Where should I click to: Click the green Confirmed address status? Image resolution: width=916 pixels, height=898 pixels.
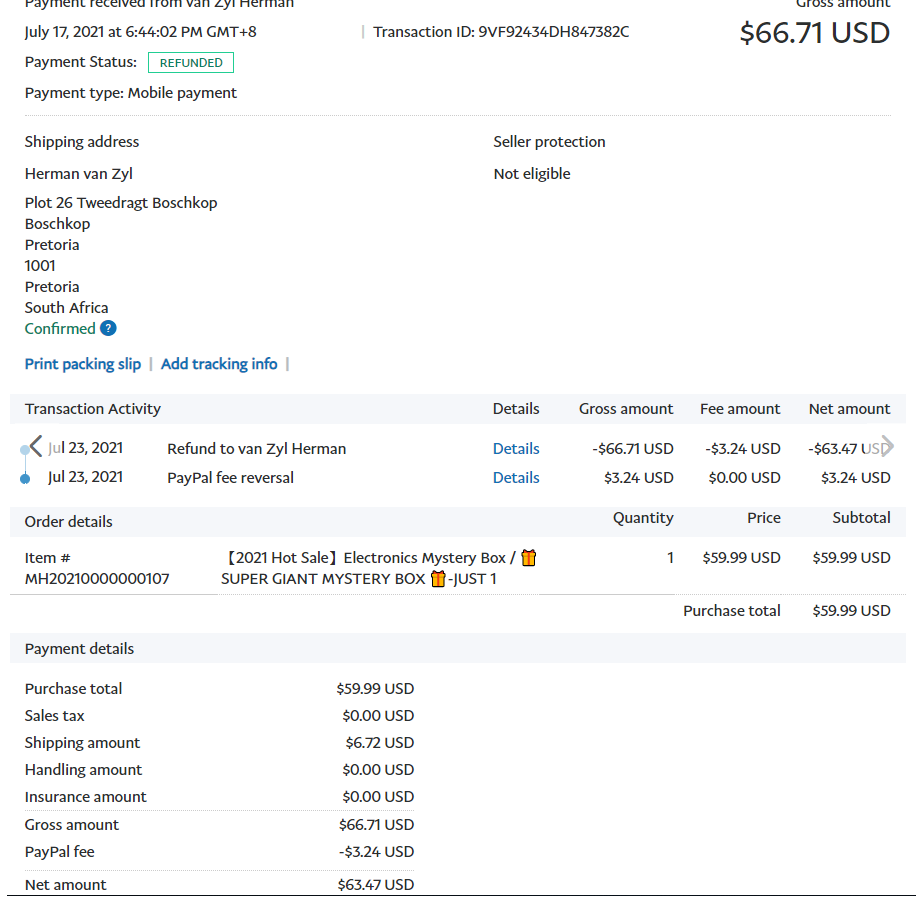coord(60,329)
